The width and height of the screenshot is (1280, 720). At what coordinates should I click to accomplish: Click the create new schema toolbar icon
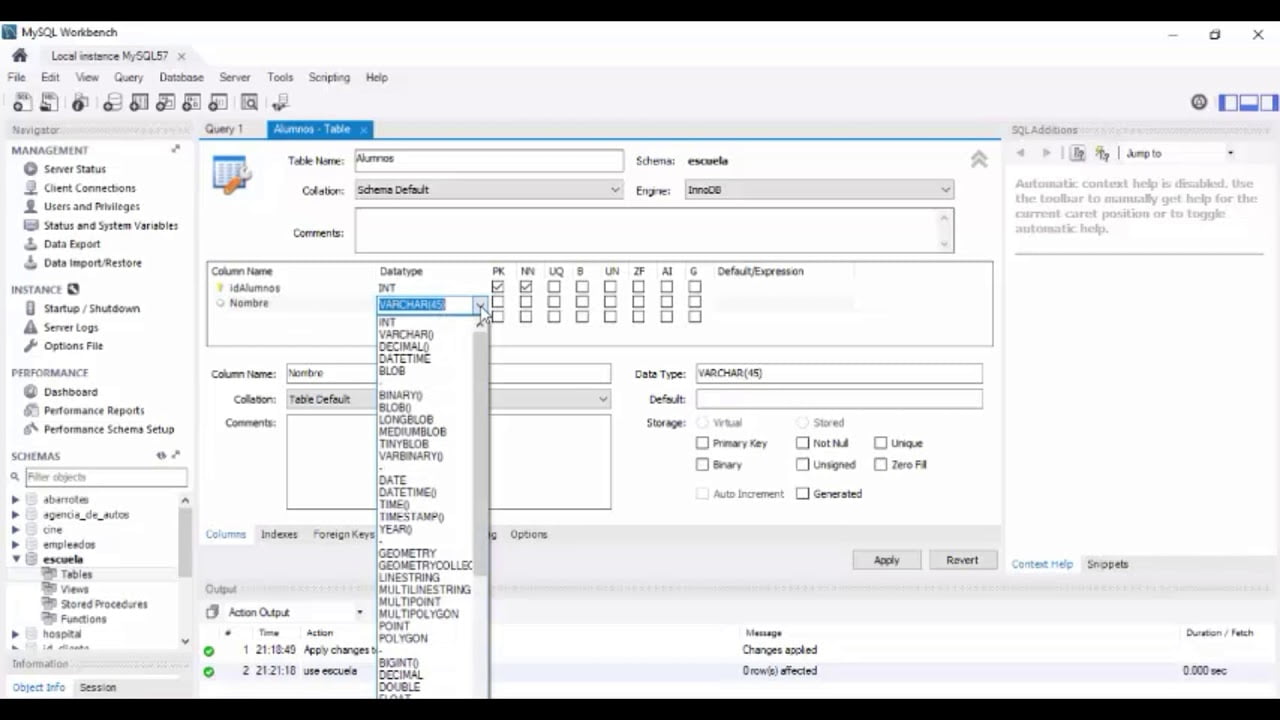(x=112, y=102)
